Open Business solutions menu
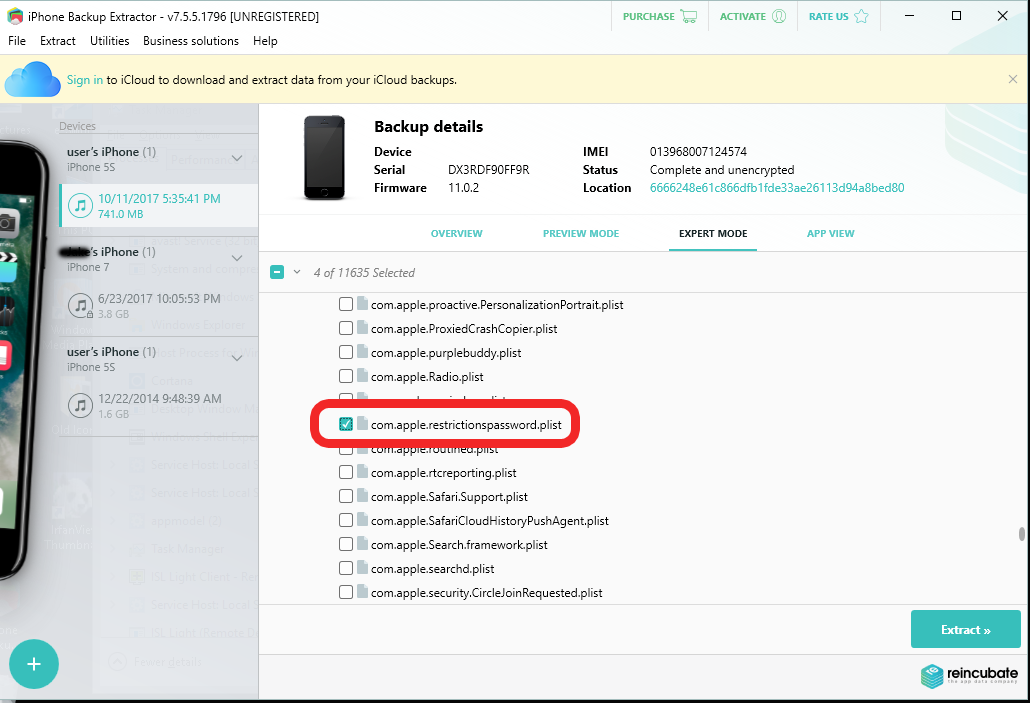 tap(191, 41)
